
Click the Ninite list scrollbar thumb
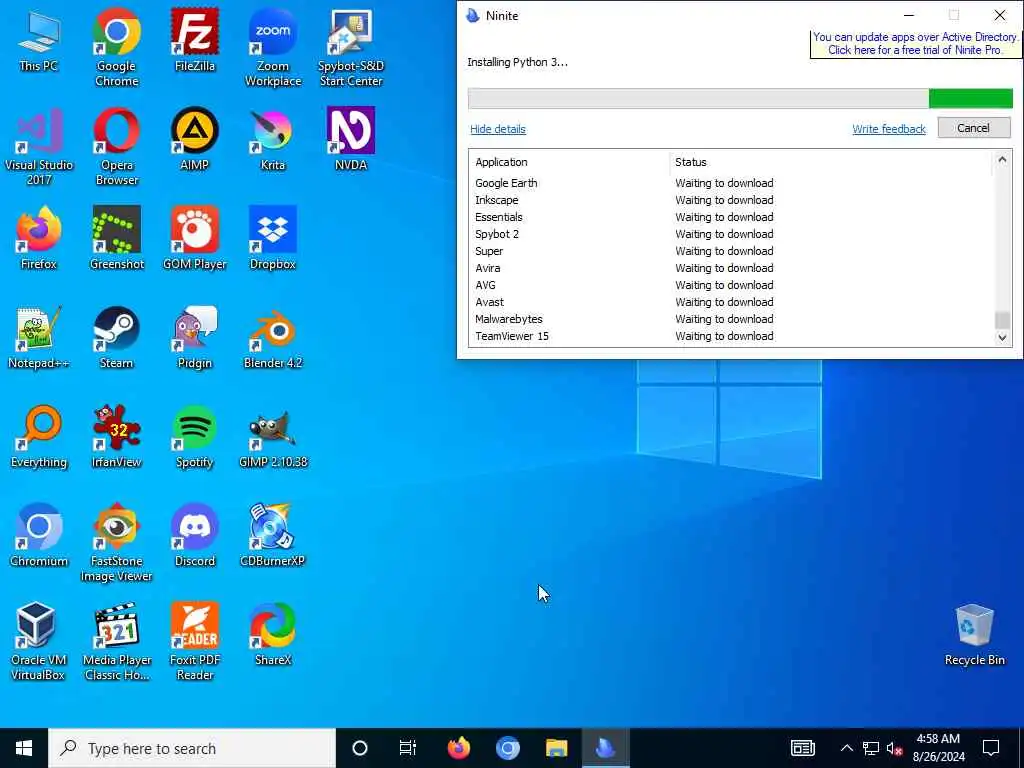(x=1002, y=320)
